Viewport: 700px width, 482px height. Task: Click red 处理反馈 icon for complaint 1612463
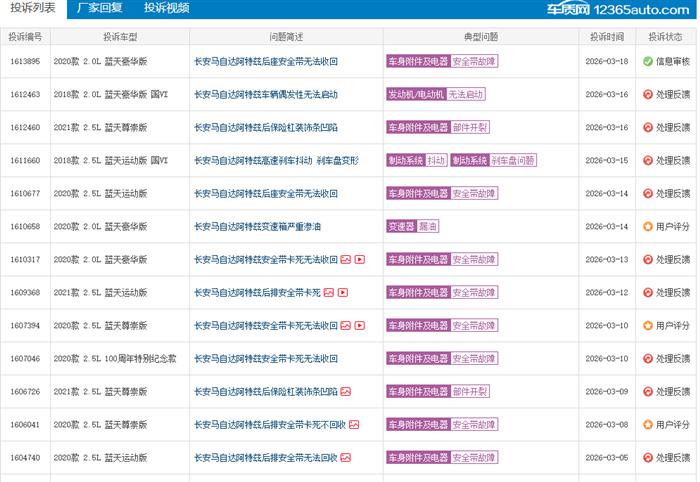click(x=647, y=94)
